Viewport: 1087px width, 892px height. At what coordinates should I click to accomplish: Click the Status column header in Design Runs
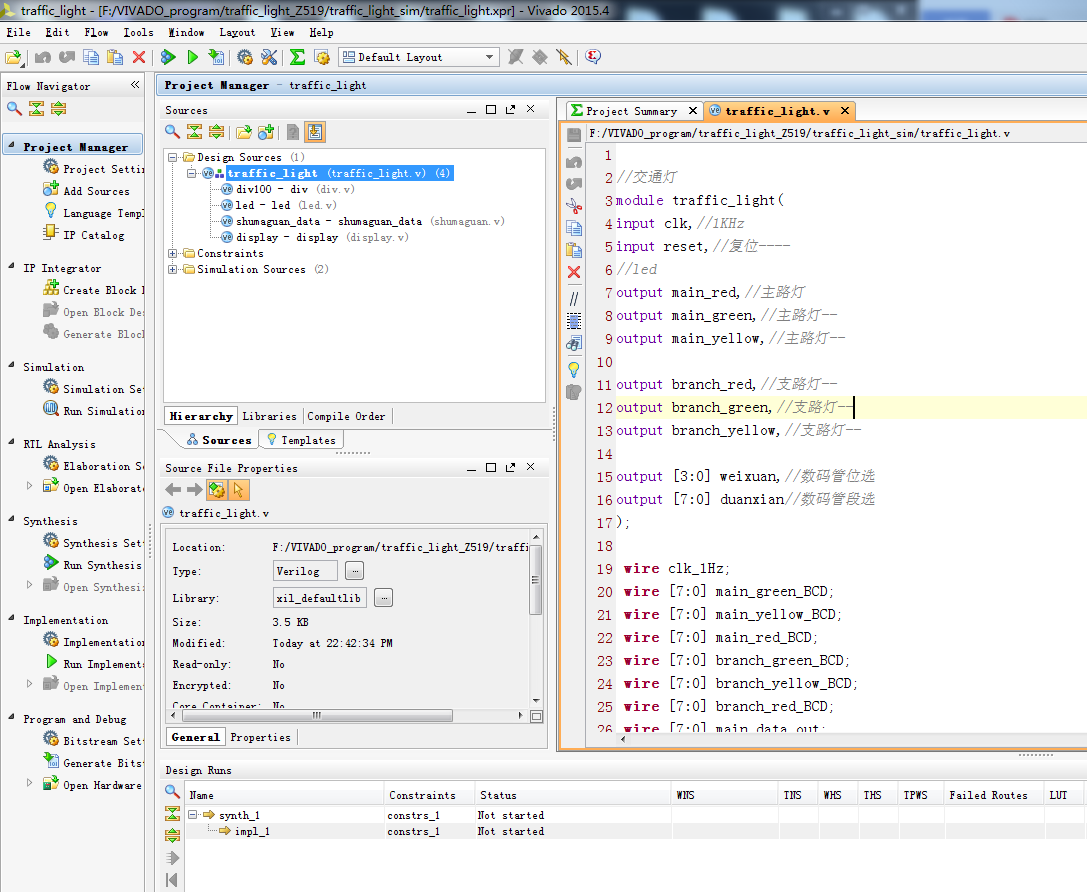[573, 795]
